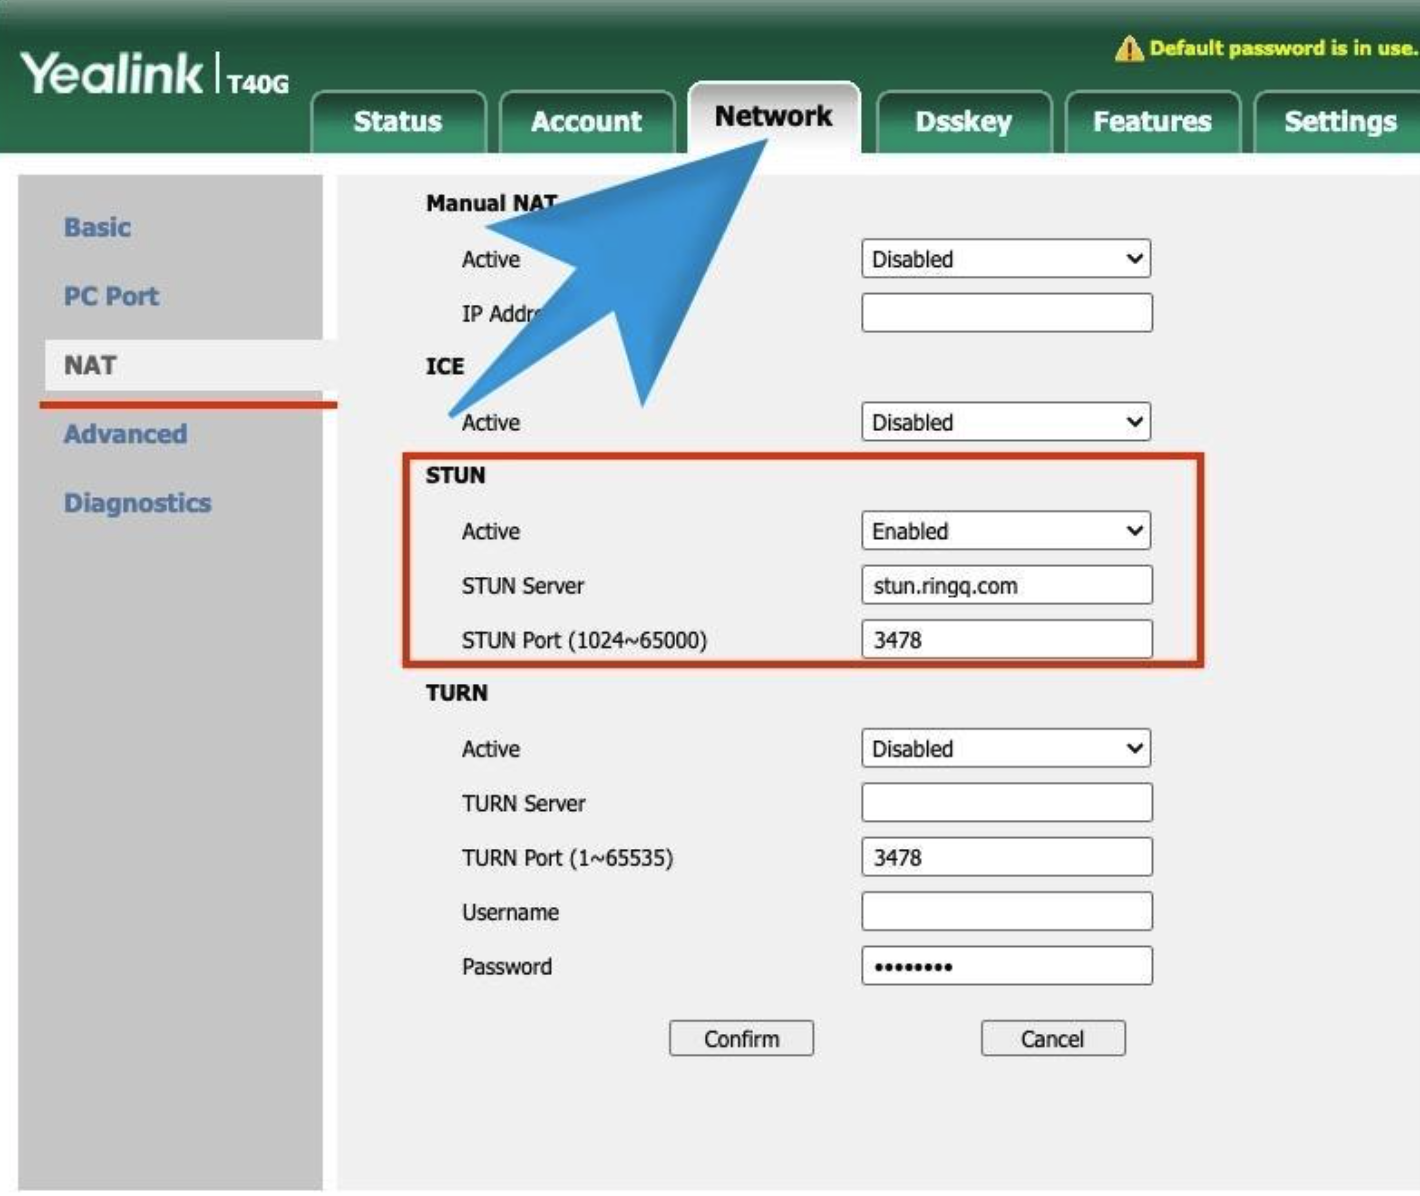Select Basic in the sidebar
The width and height of the screenshot is (1420, 1196).
96,227
